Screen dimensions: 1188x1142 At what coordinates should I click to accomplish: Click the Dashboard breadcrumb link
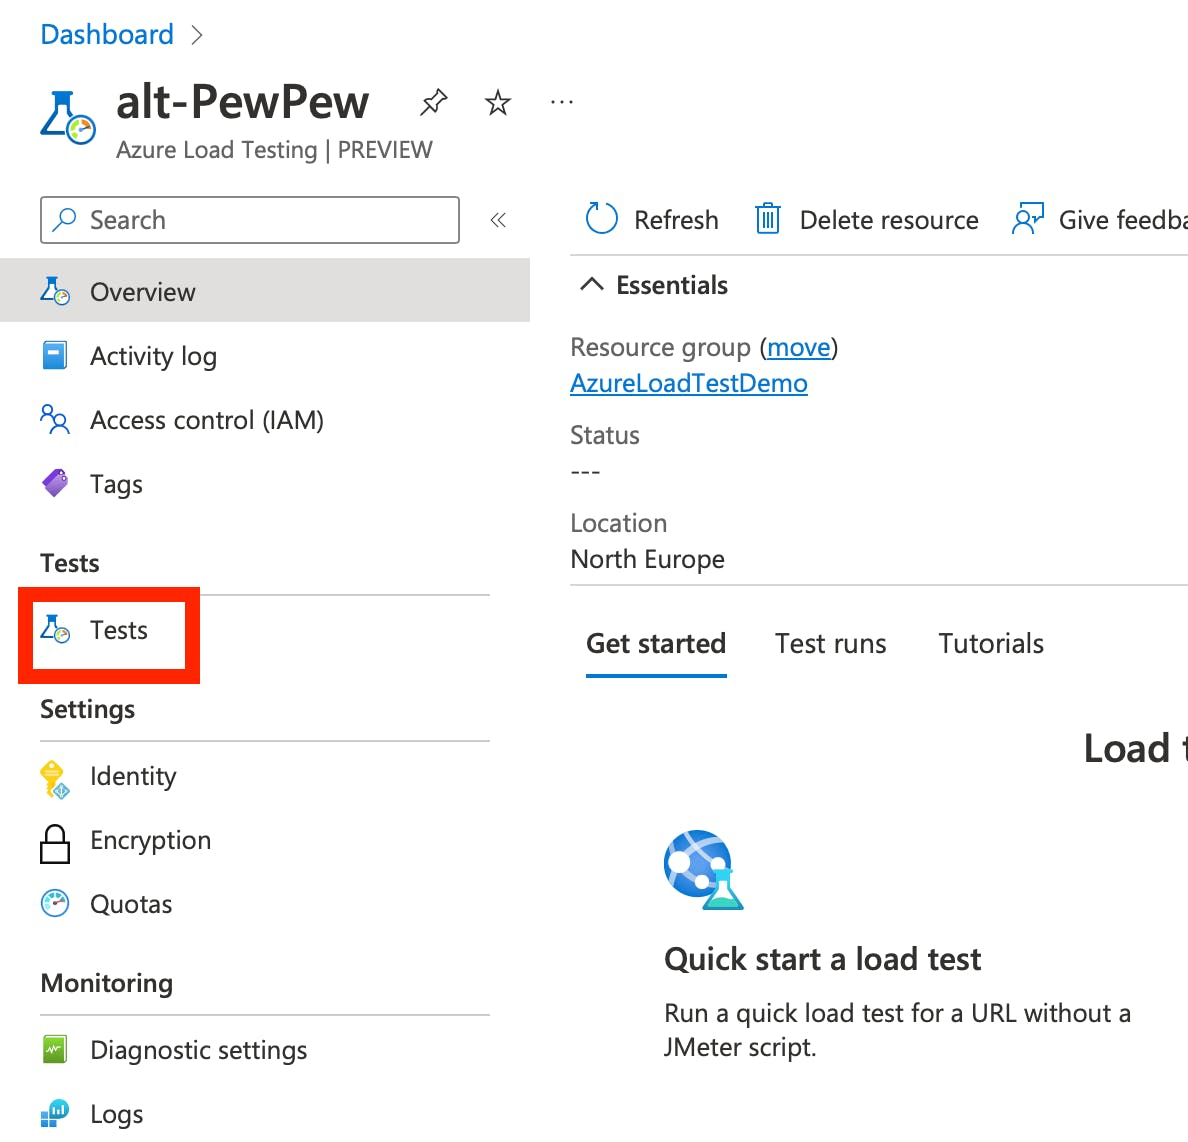coord(107,35)
